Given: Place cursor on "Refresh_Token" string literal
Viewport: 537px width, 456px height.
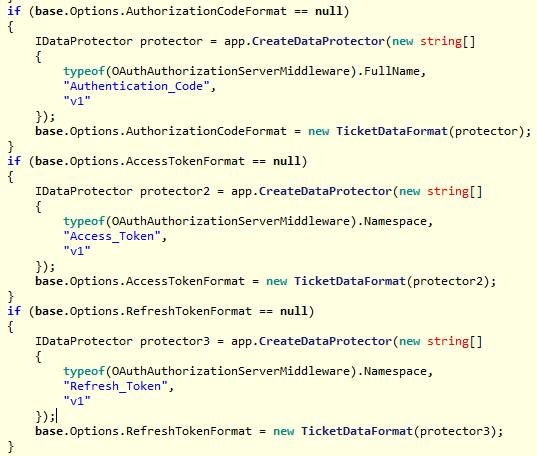Looking at the screenshot, I should [x=115, y=386].
